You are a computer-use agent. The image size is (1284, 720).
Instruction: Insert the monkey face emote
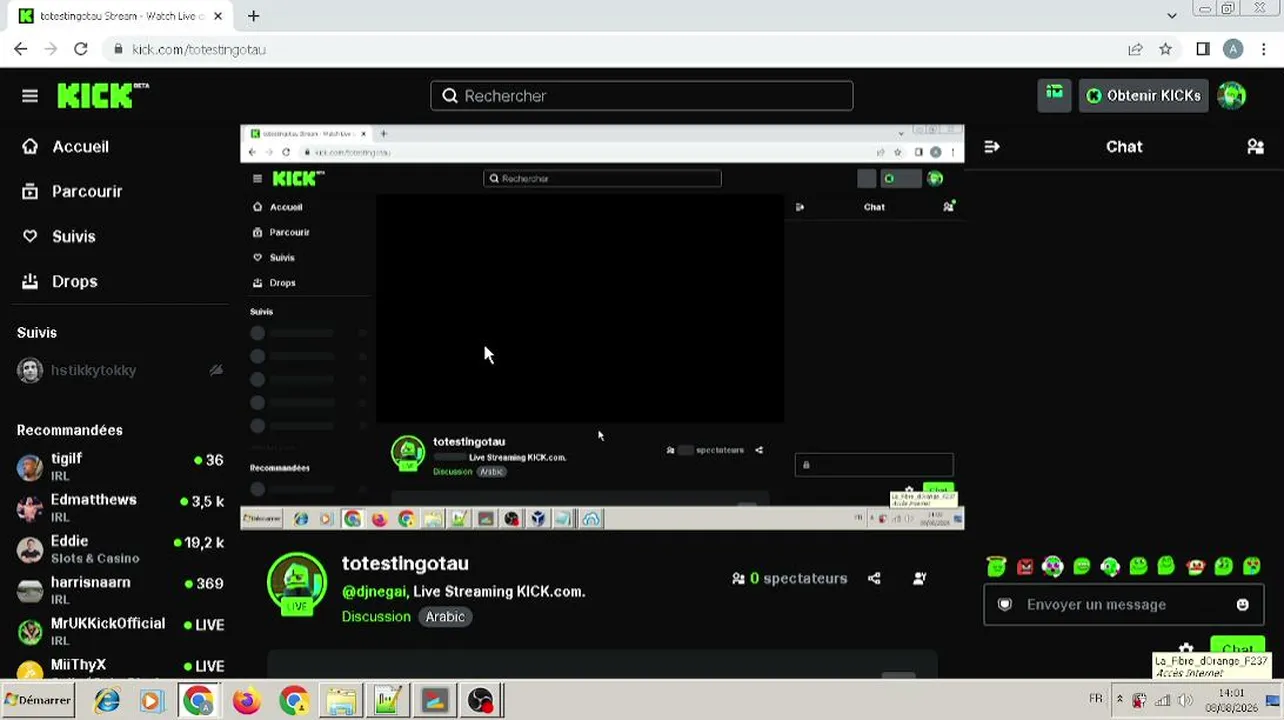pyautogui.click(x=1195, y=567)
